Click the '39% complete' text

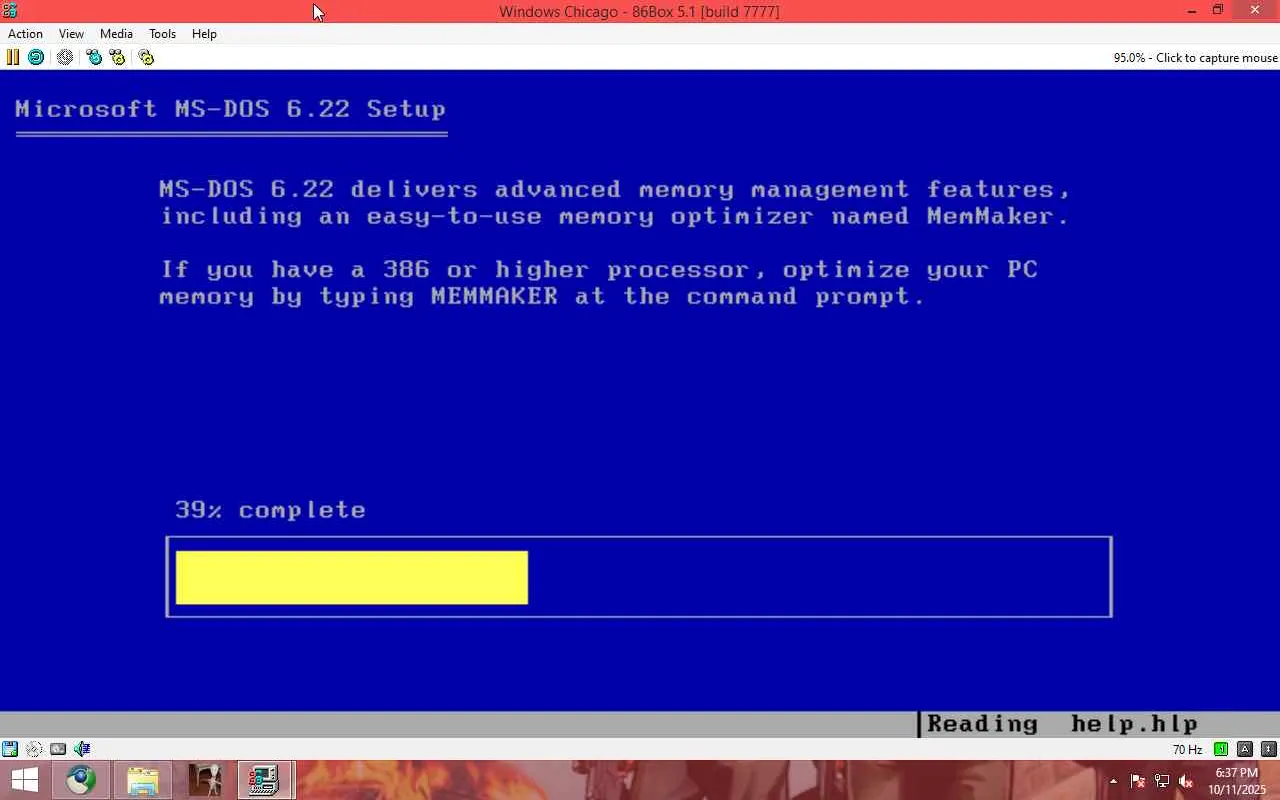pyautogui.click(x=270, y=510)
